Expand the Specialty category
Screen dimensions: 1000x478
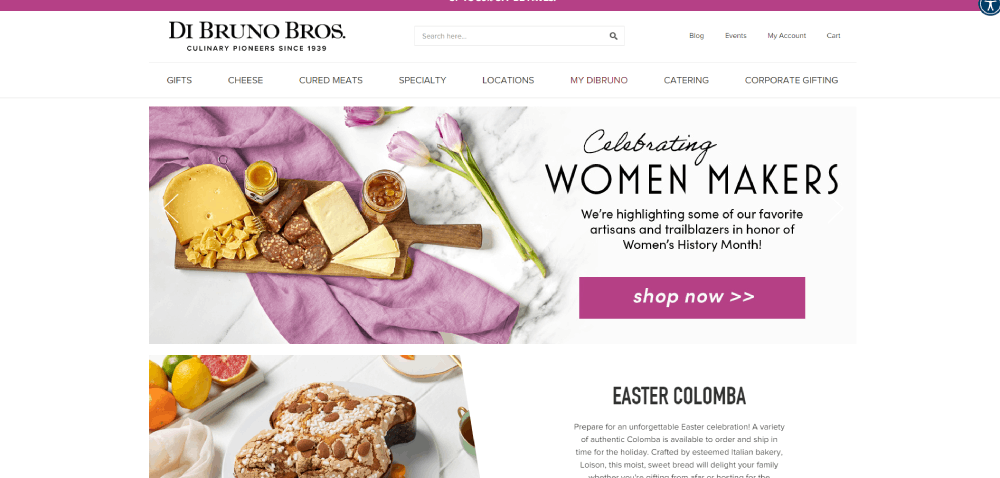422,80
